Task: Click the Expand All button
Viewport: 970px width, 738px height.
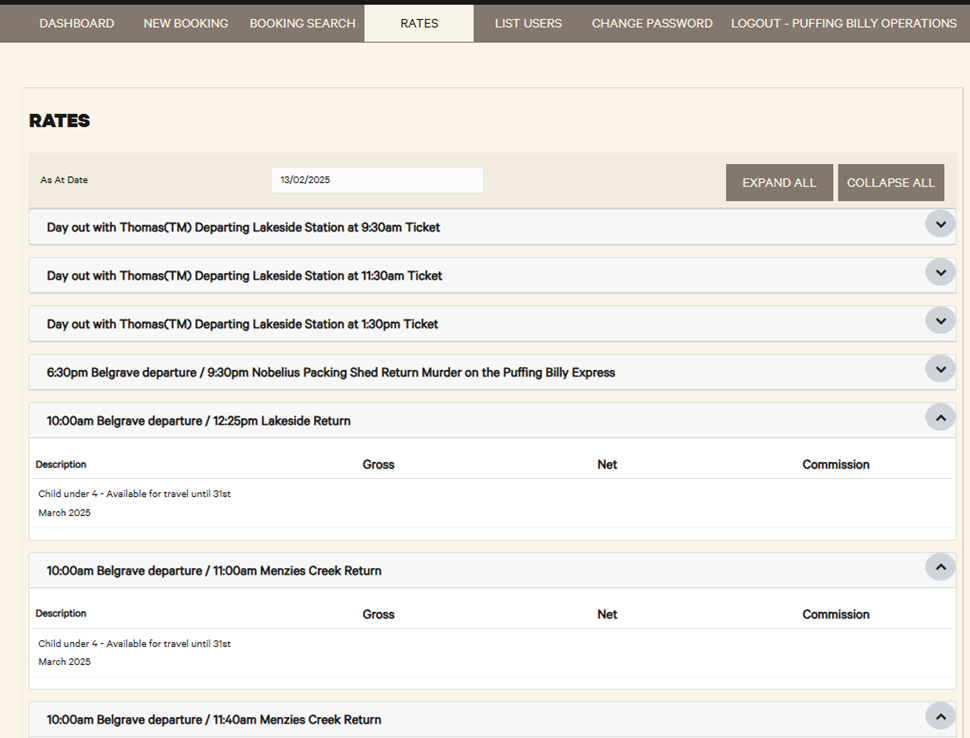Action: point(779,182)
